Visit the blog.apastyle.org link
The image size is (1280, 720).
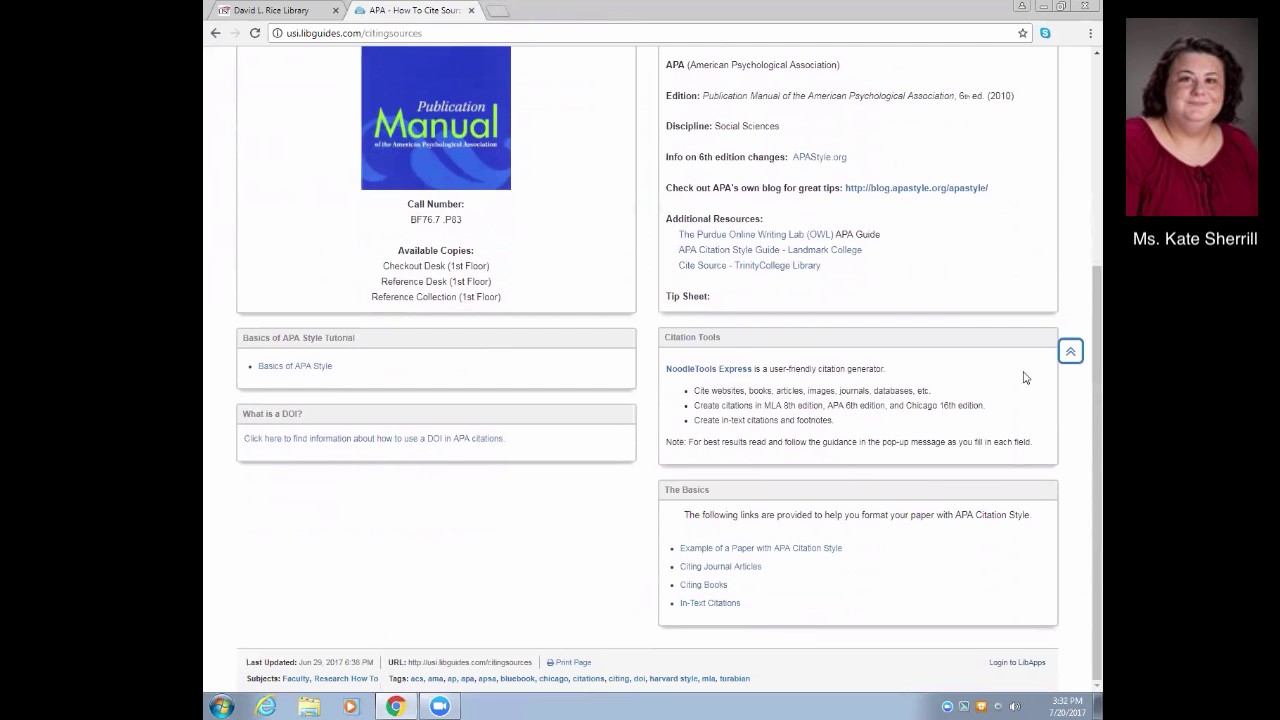coord(916,188)
